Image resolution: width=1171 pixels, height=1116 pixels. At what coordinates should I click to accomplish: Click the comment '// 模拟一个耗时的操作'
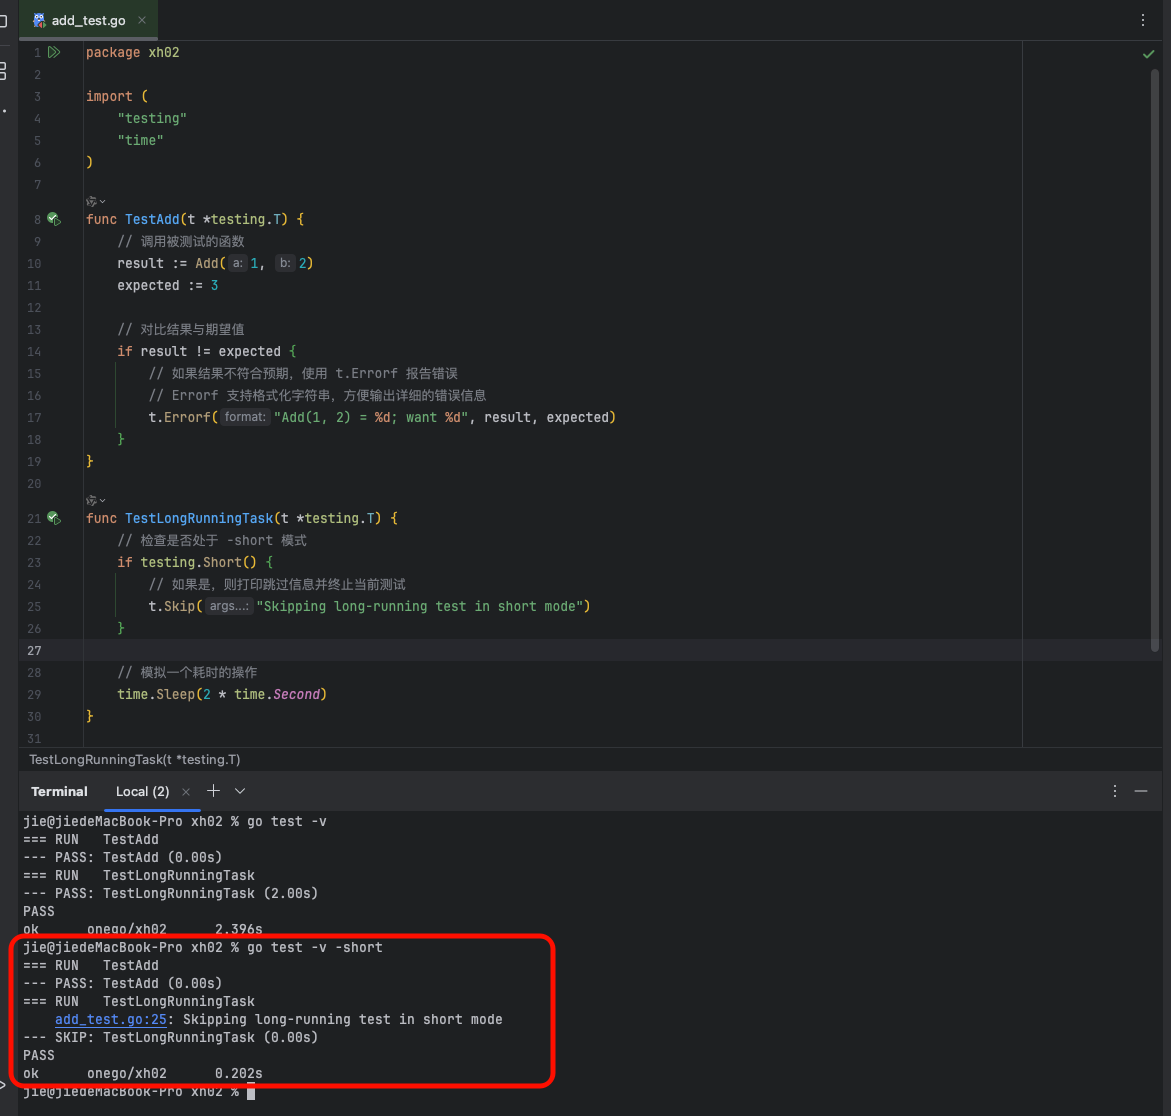click(187, 672)
